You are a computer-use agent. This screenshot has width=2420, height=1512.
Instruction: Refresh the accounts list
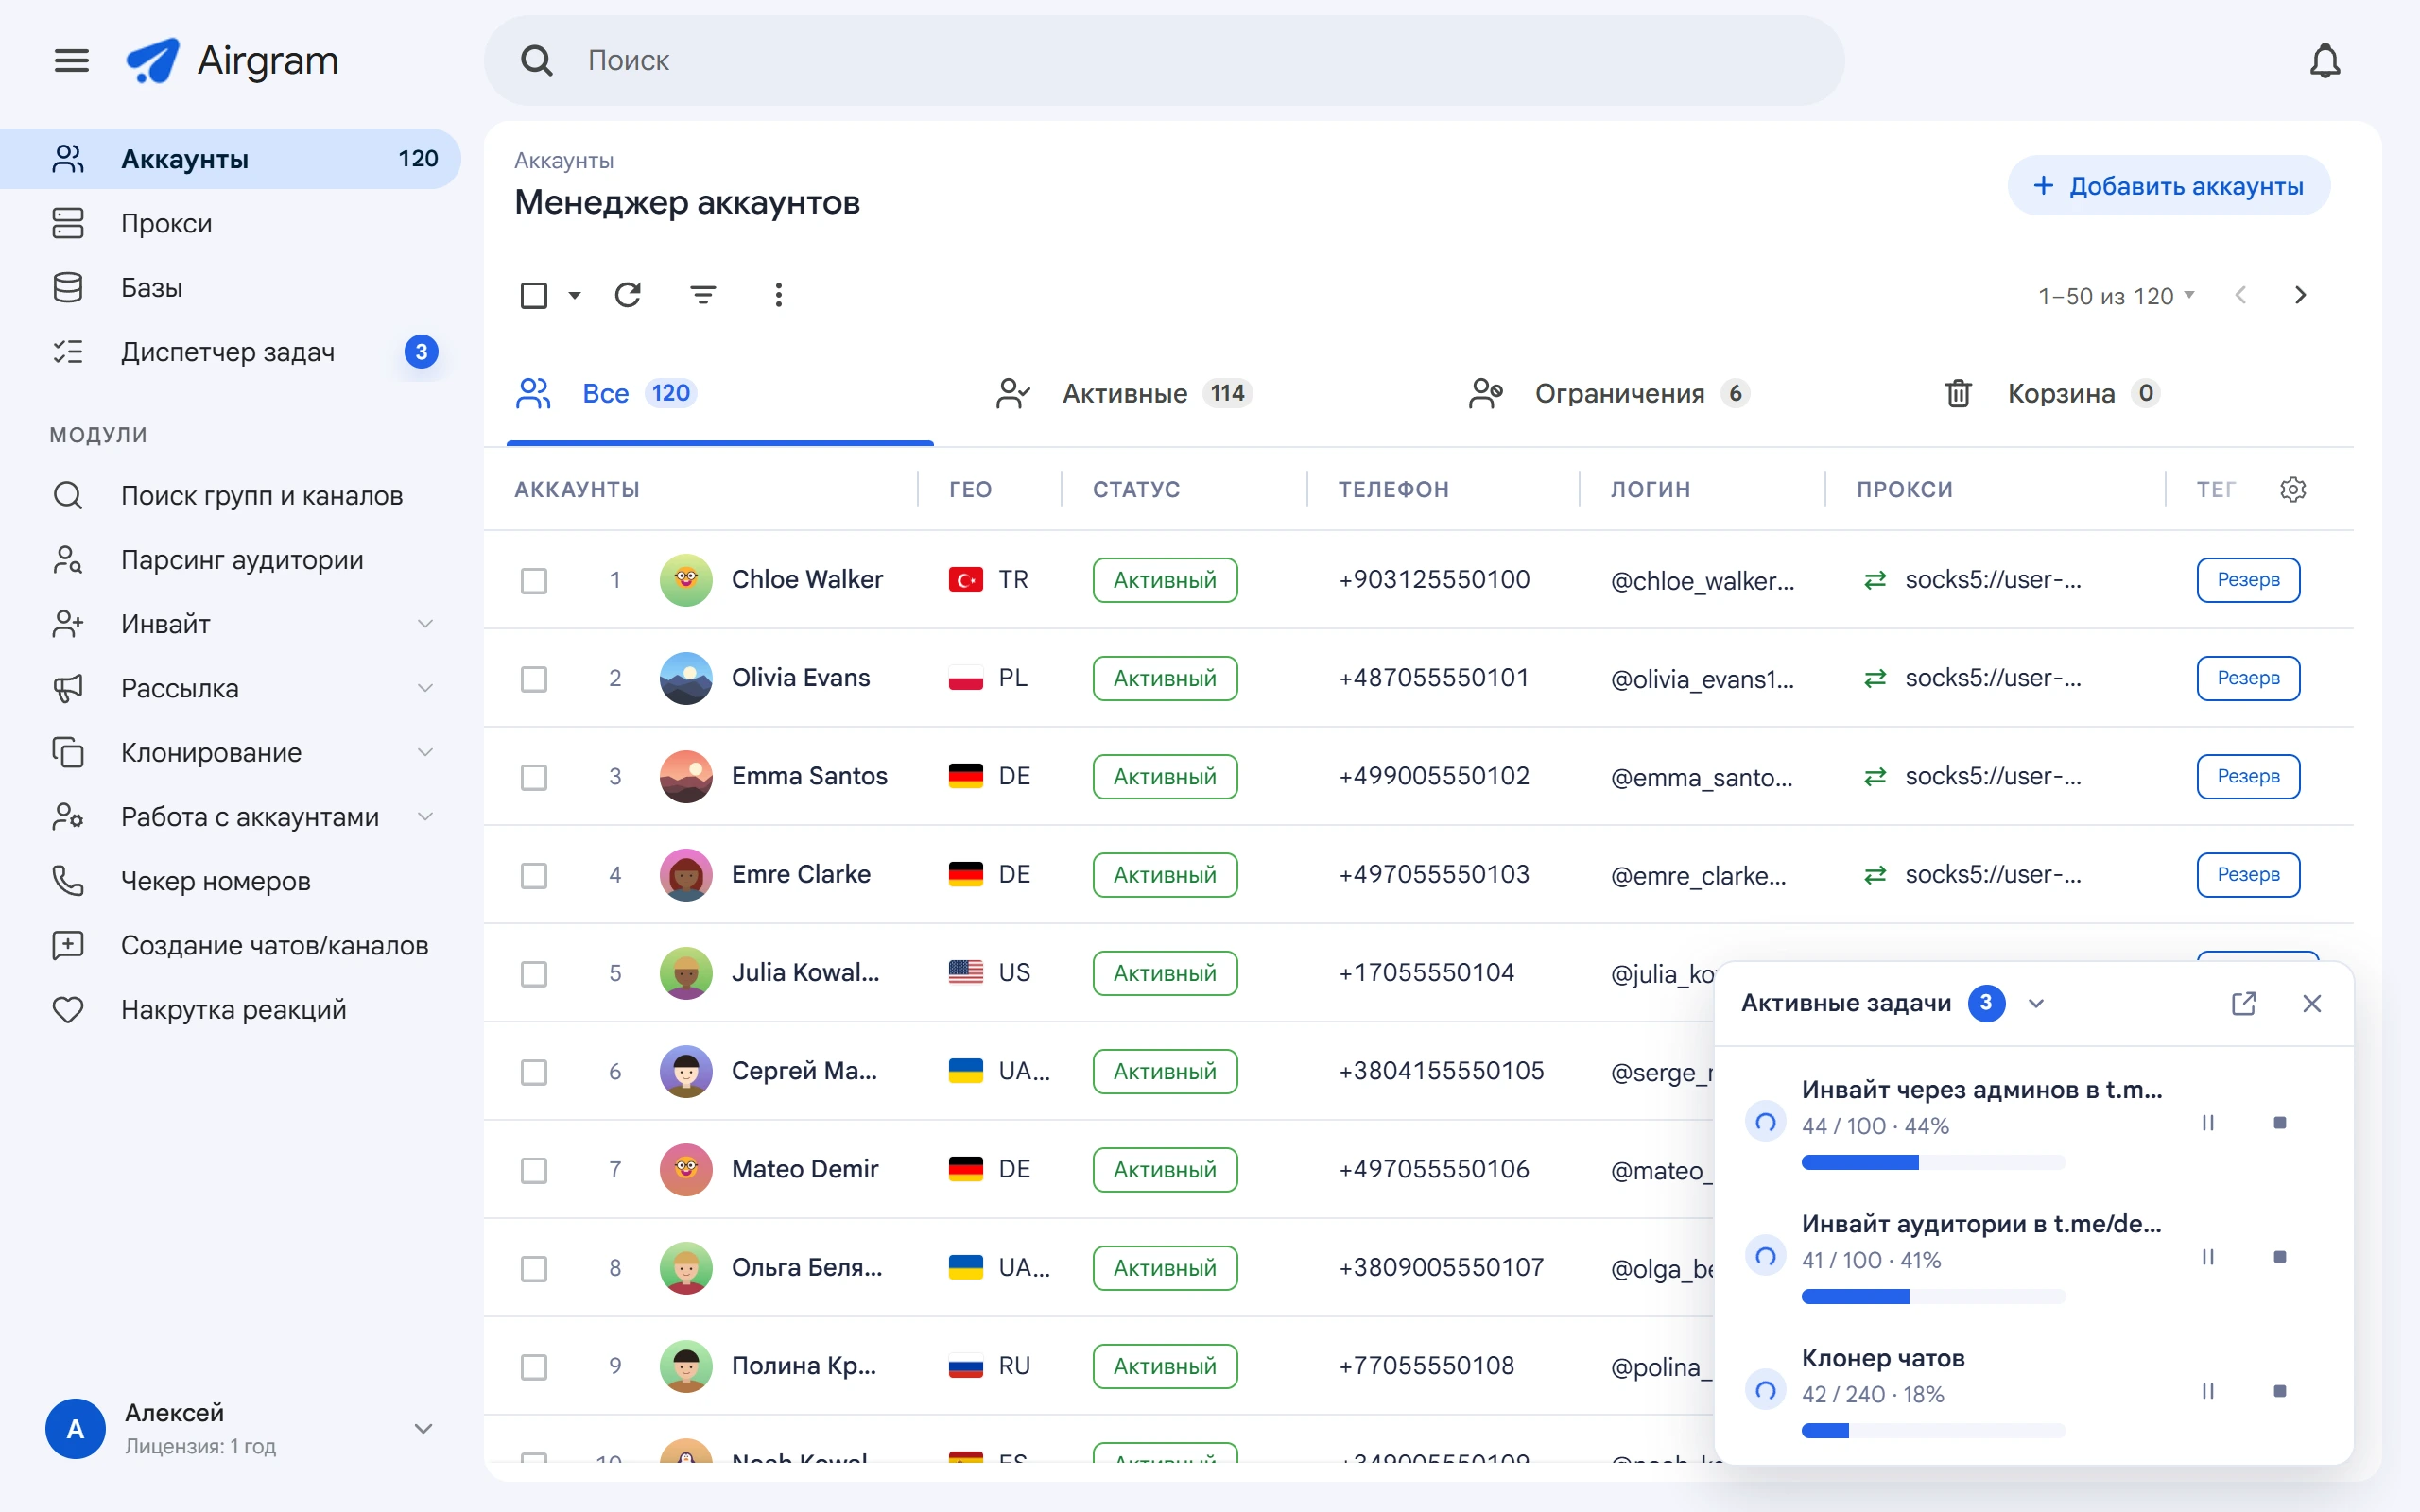(x=628, y=295)
